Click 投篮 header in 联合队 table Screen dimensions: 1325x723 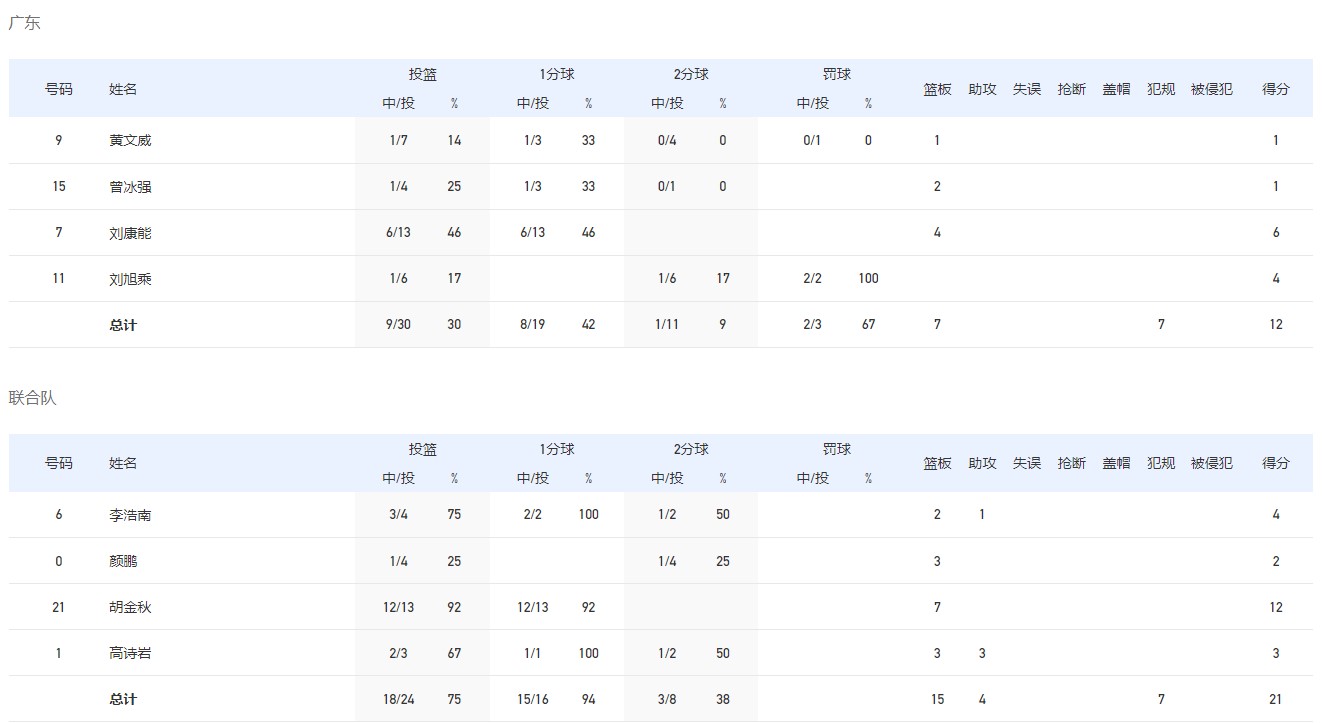pos(422,449)
